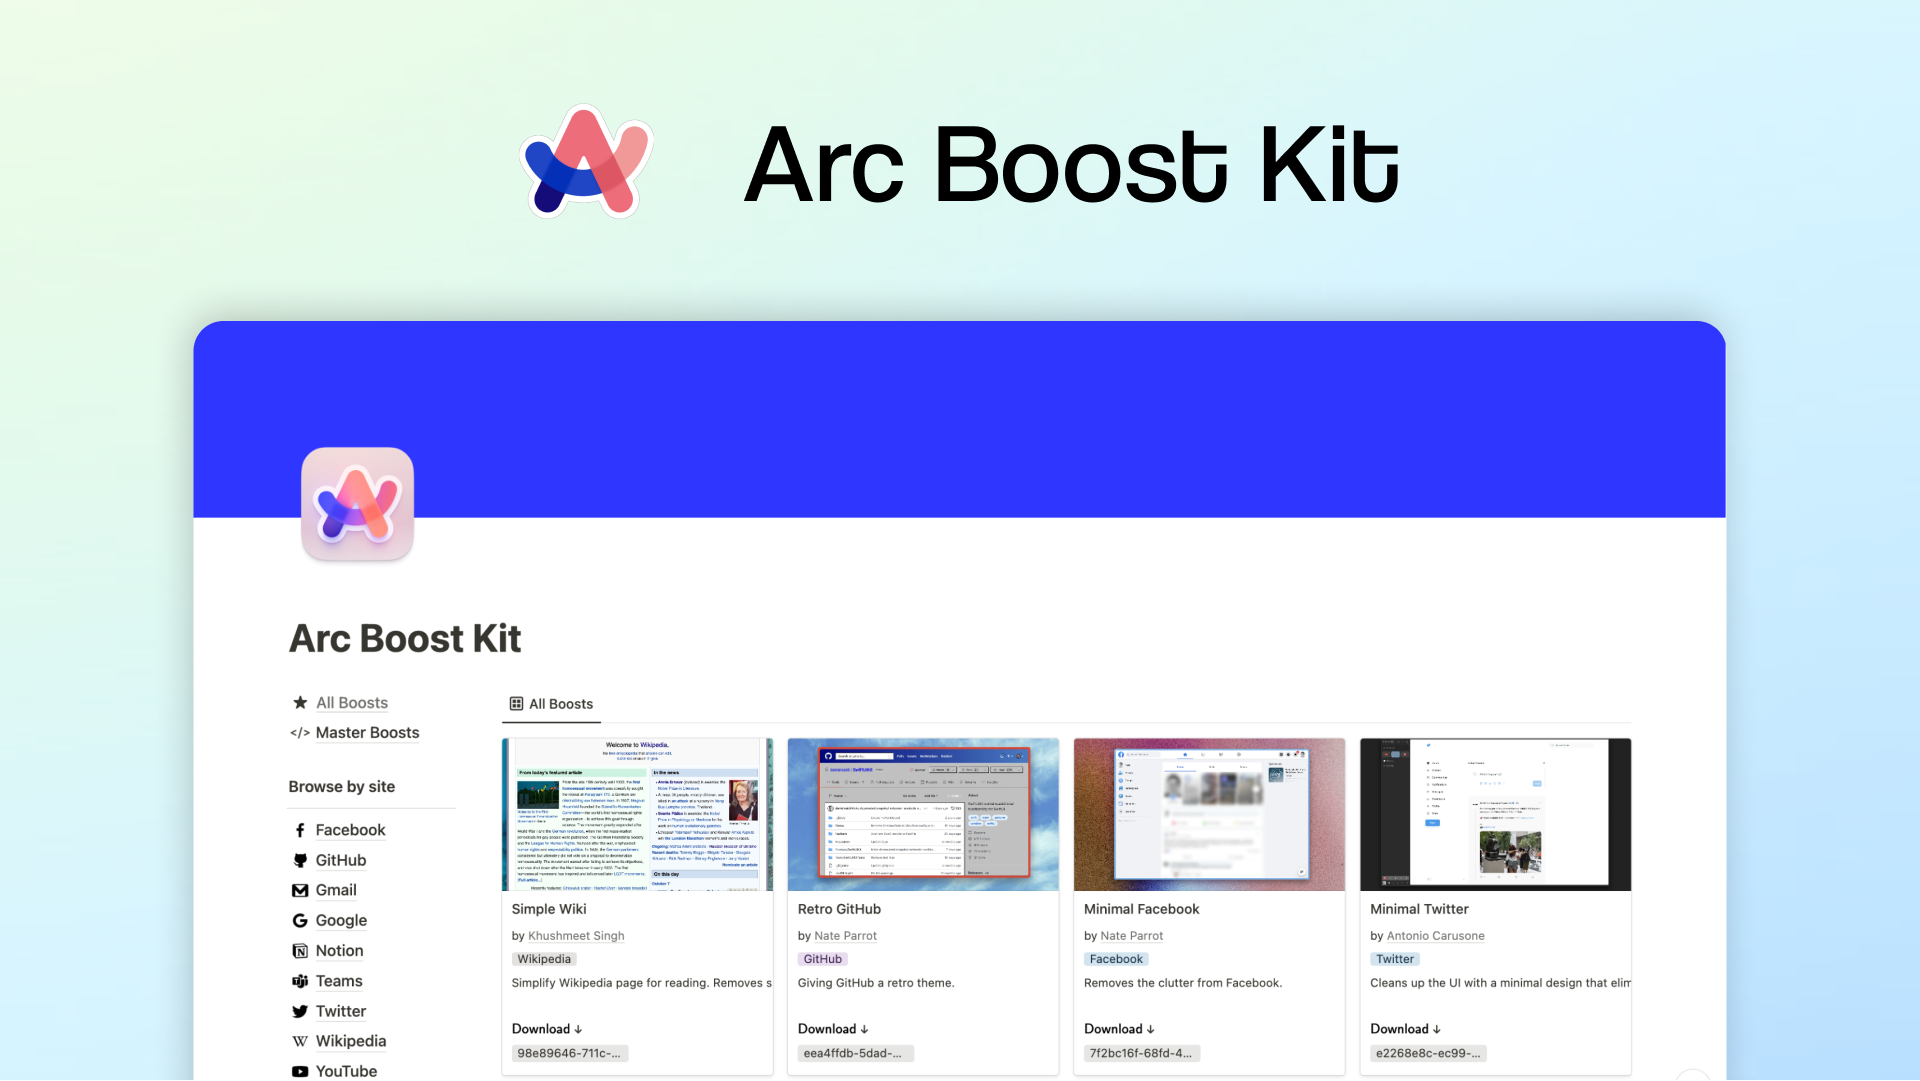Viewport: 1920px width, 1081px height.
Task: Browse boosts for Wikipedia
Action: point(351,1041)
